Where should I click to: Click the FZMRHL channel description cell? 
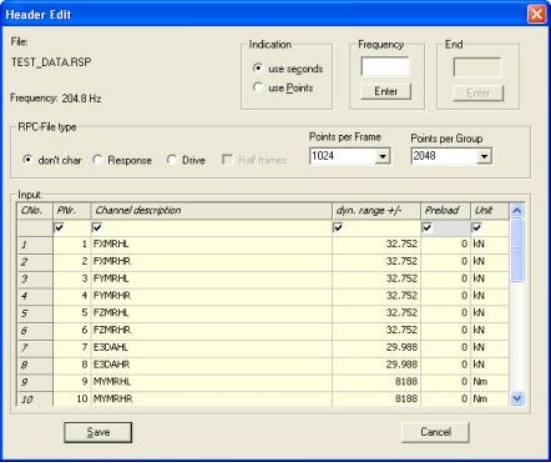point(212,313)
